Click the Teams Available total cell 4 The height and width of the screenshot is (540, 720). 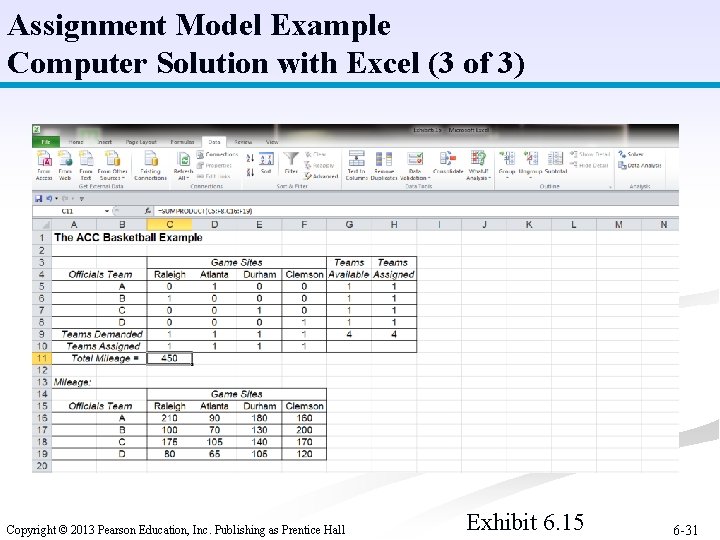(x=349, y=334)
